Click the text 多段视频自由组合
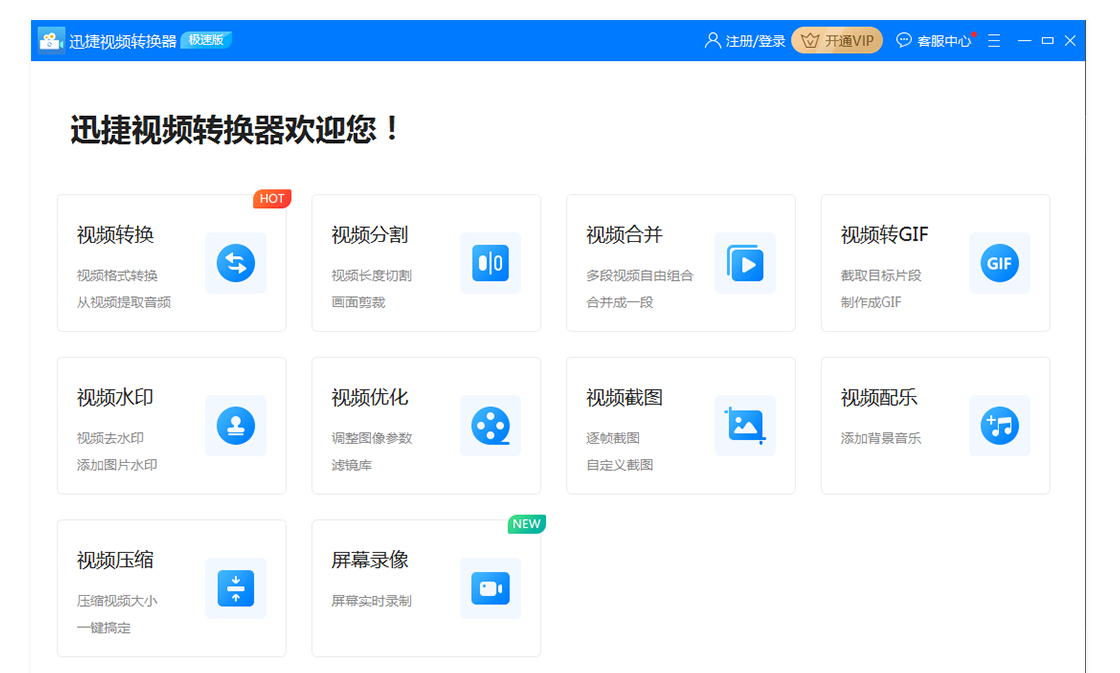 [639, 276]
